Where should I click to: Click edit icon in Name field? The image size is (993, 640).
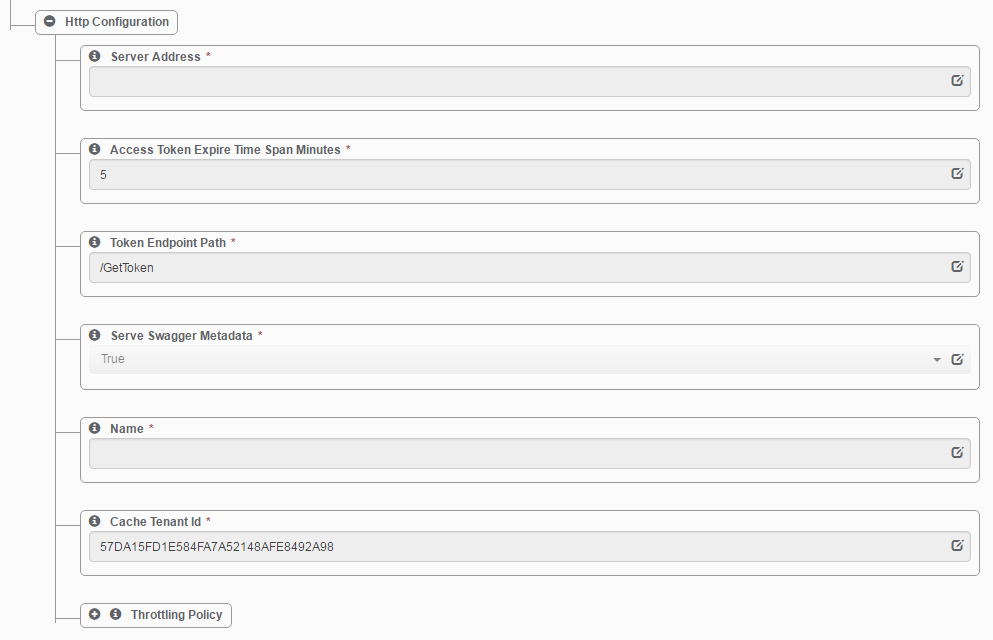(x=957, y=453)
